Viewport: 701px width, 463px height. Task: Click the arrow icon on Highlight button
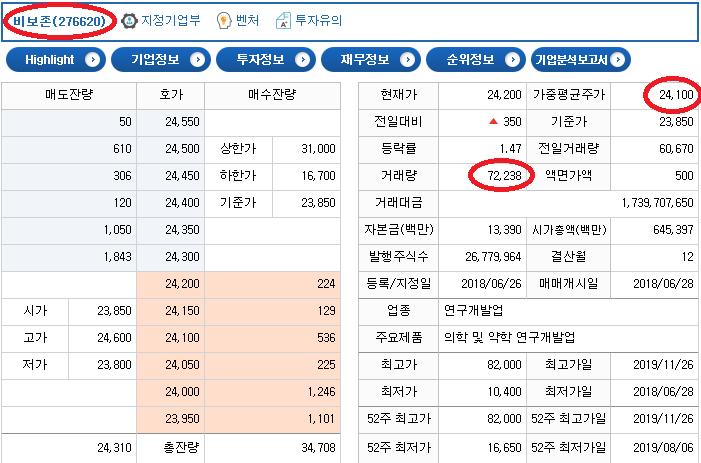[x=93, y=59]
